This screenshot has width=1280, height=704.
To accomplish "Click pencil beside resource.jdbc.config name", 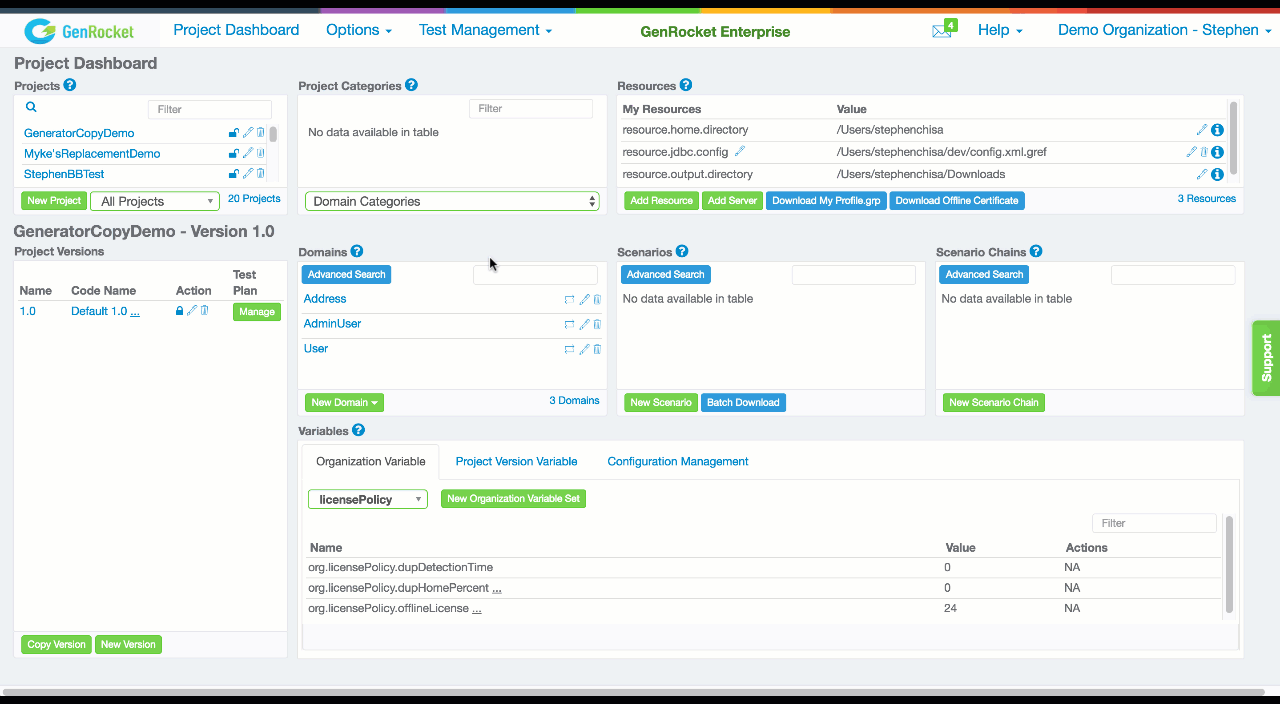I will 740,152.
